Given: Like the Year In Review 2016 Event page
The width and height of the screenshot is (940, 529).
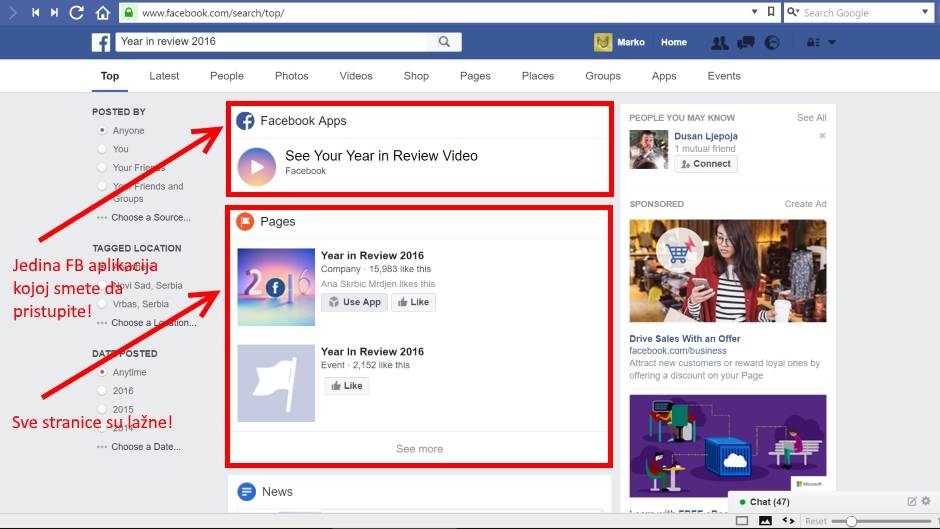Looking at the screenshot, I should coord(347,386).
